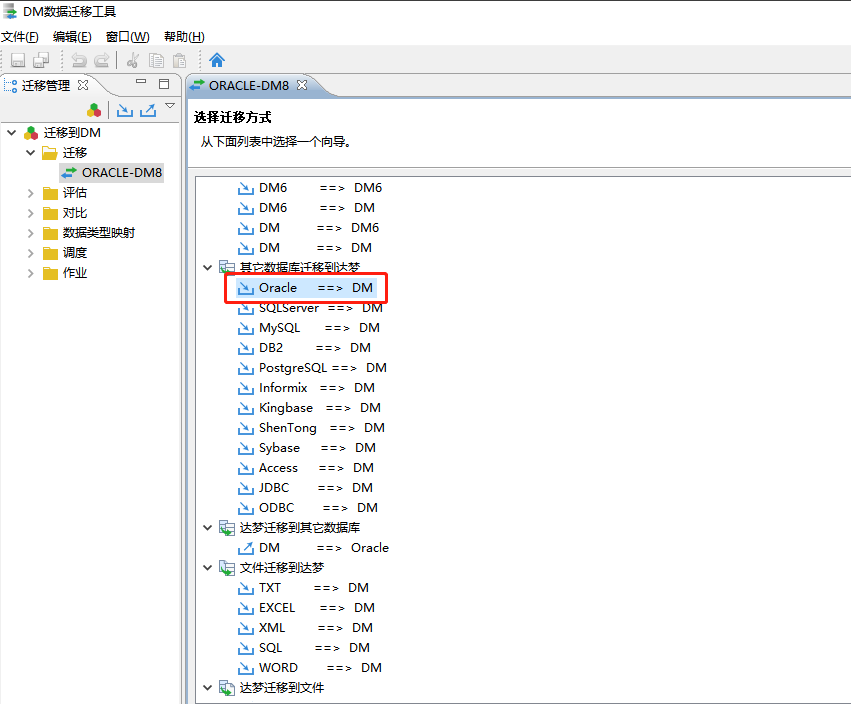Collapse the 迁移到DM root node
Viewport: 851px width, 704px height.
tap(11, 132)
